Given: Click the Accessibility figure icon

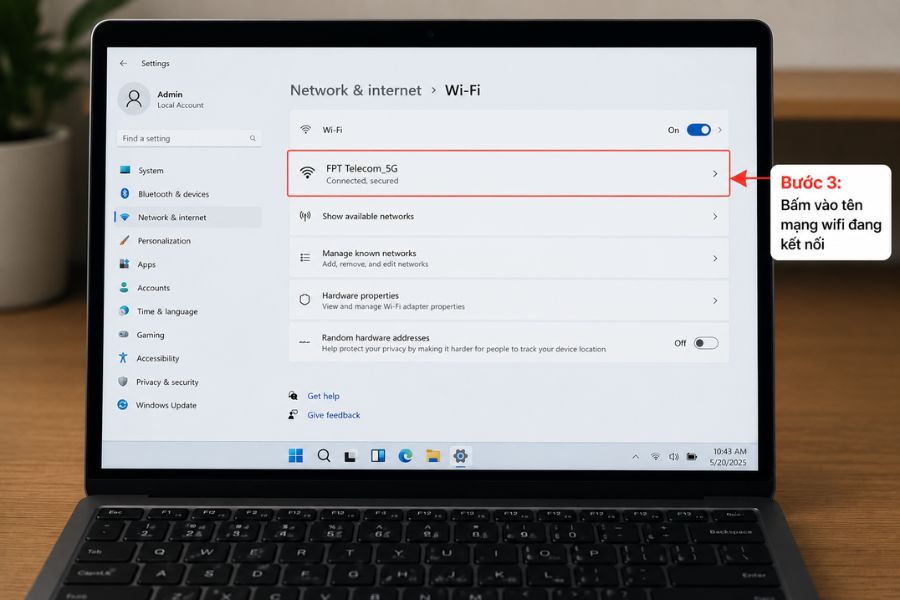Looking at the screenshot, I should tap(123, 358).
